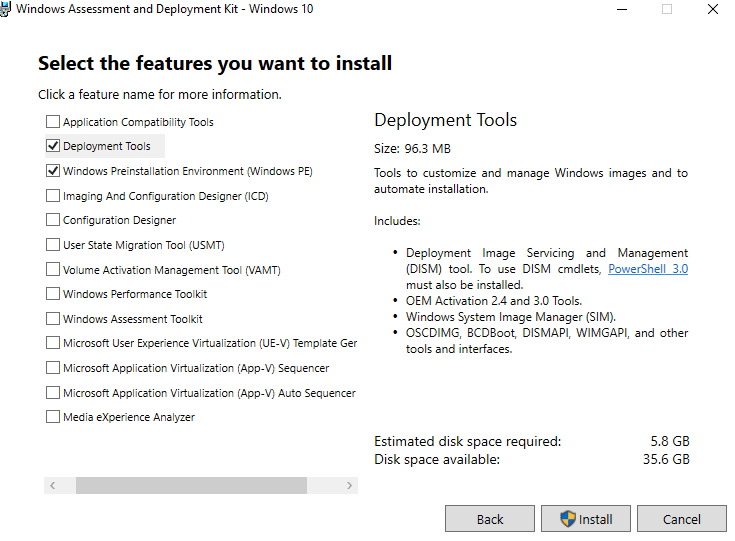Click the ADK installer icon in title bar
Screen dimensions: 735x541
coord(5,9)
